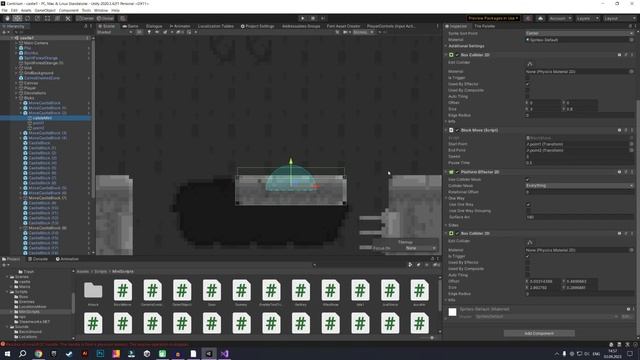Viewport: 640px width, 360px height.
Task: Select the Rotate tool in toolbar
Action: pos(27,18)
